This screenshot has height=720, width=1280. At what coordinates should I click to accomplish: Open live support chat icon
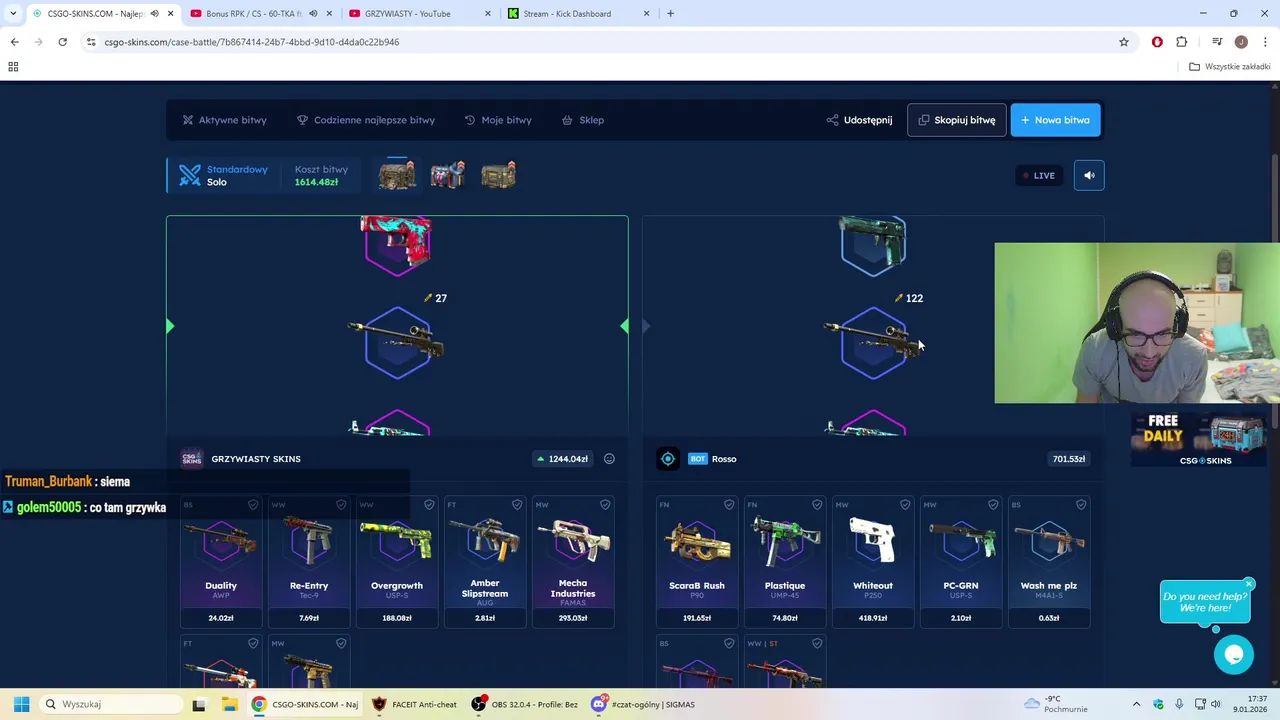[x=1234, y=654]
